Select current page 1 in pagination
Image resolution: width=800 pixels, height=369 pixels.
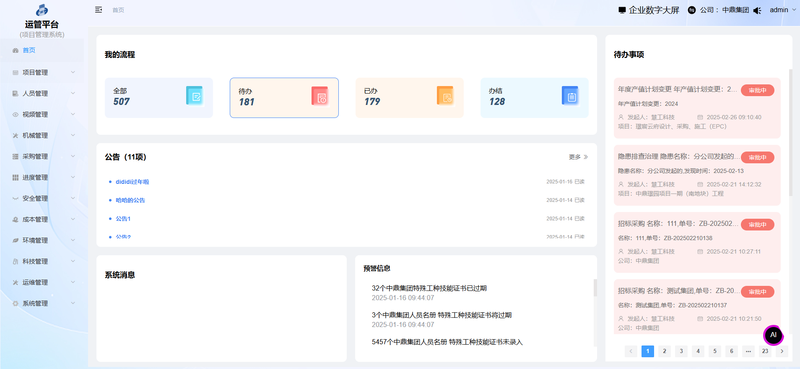tap(647, 351)
